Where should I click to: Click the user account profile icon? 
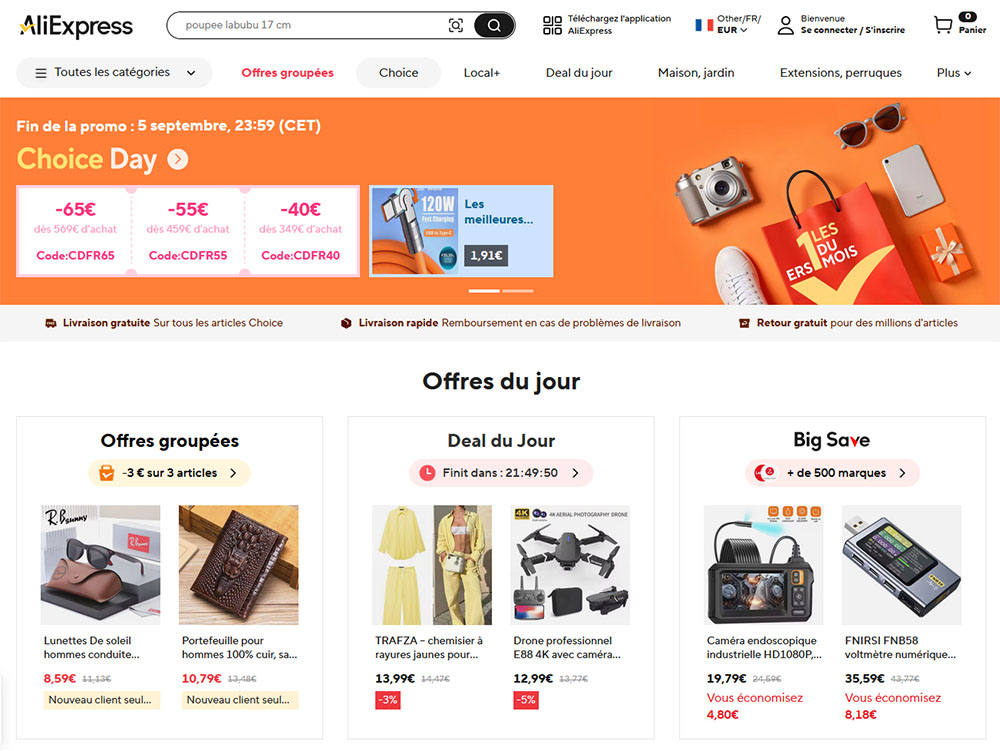click(x=786, y=26)
